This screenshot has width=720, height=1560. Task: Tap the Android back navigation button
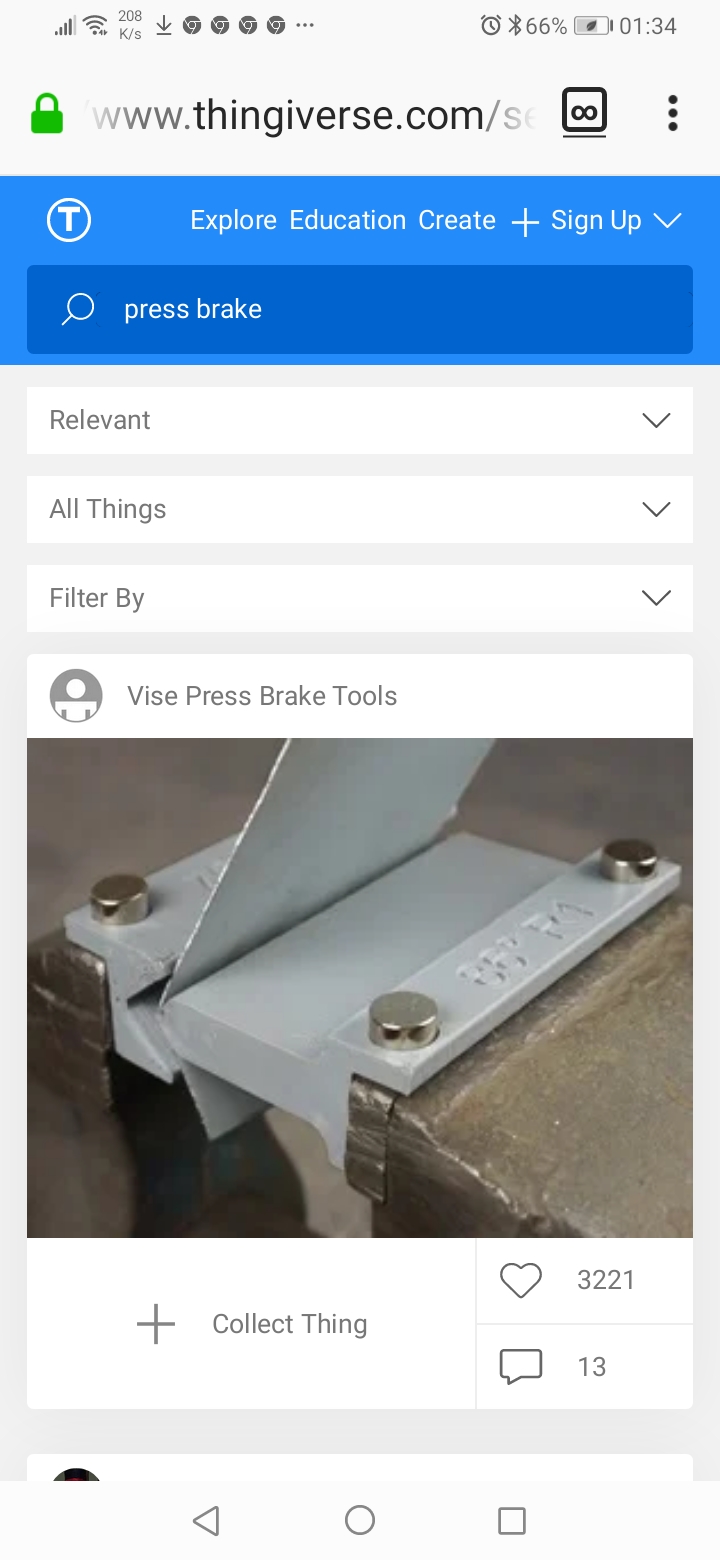click(206, 1521)
